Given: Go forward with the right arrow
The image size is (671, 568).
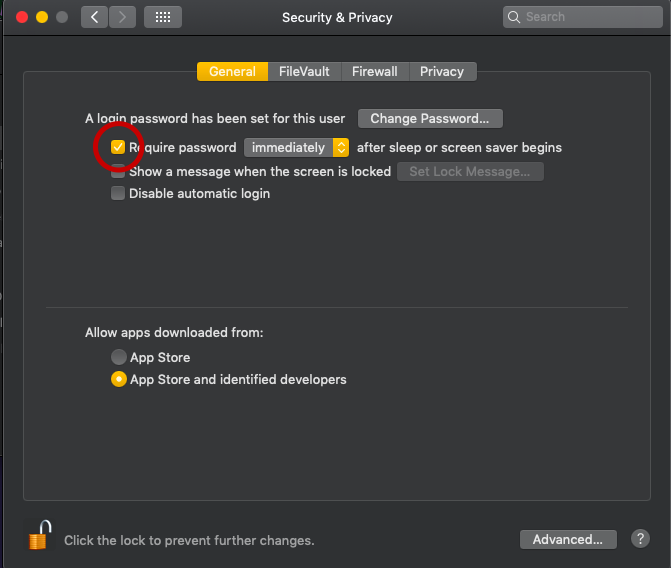Looking at the screenshot, I should [122, 17].
